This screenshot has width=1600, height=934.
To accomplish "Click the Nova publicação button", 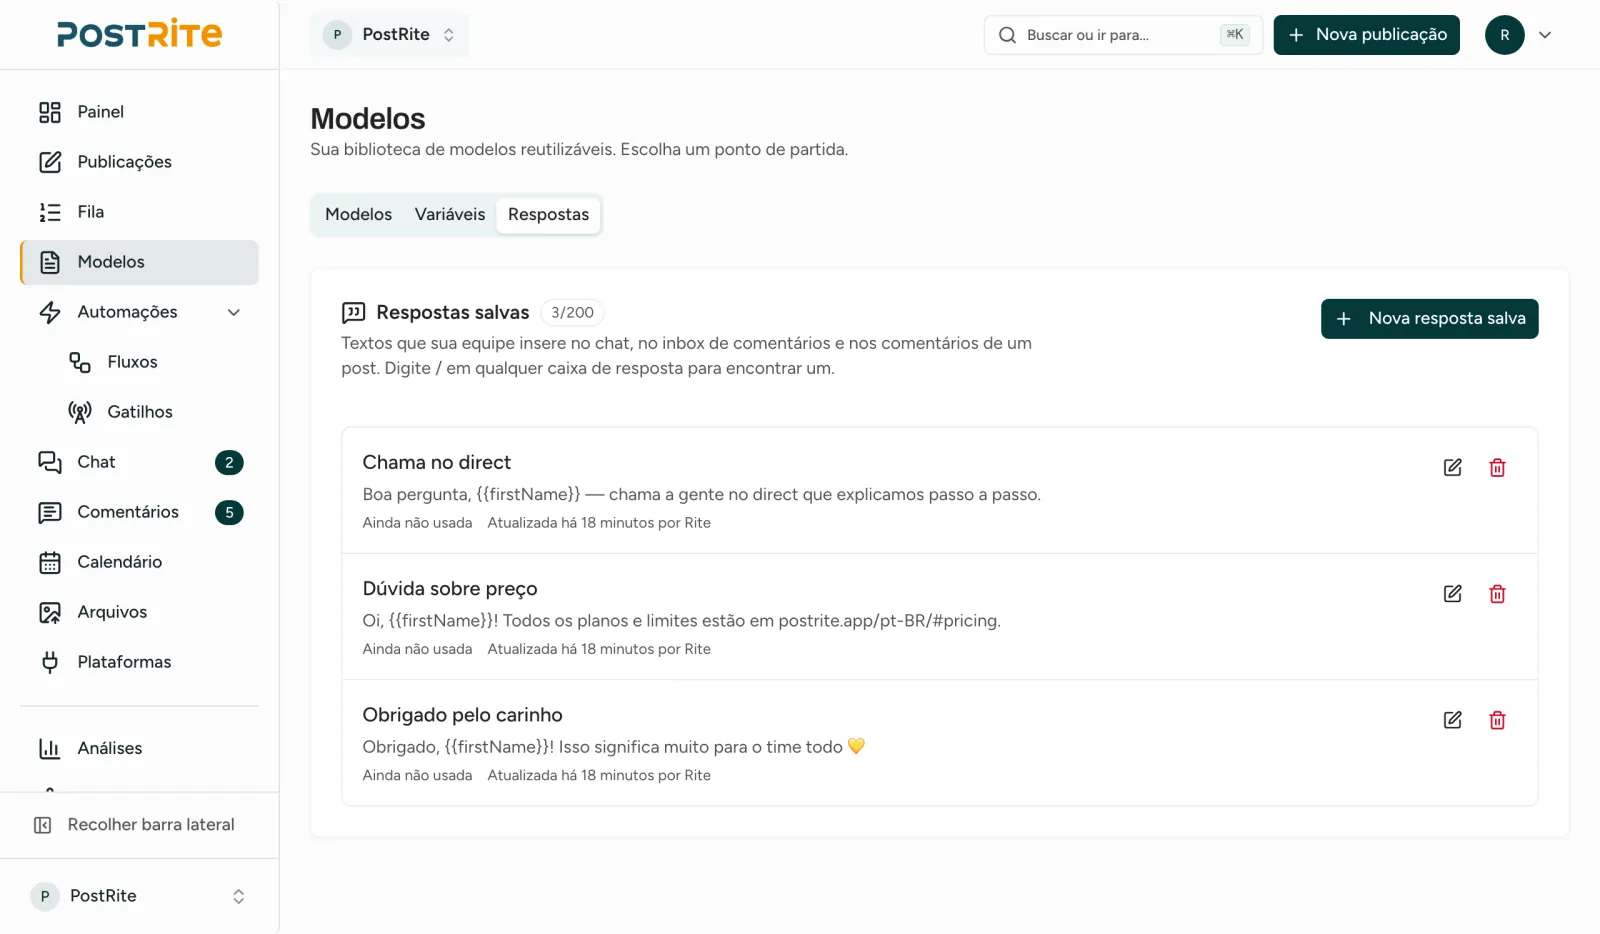I will coord(1366,35).
